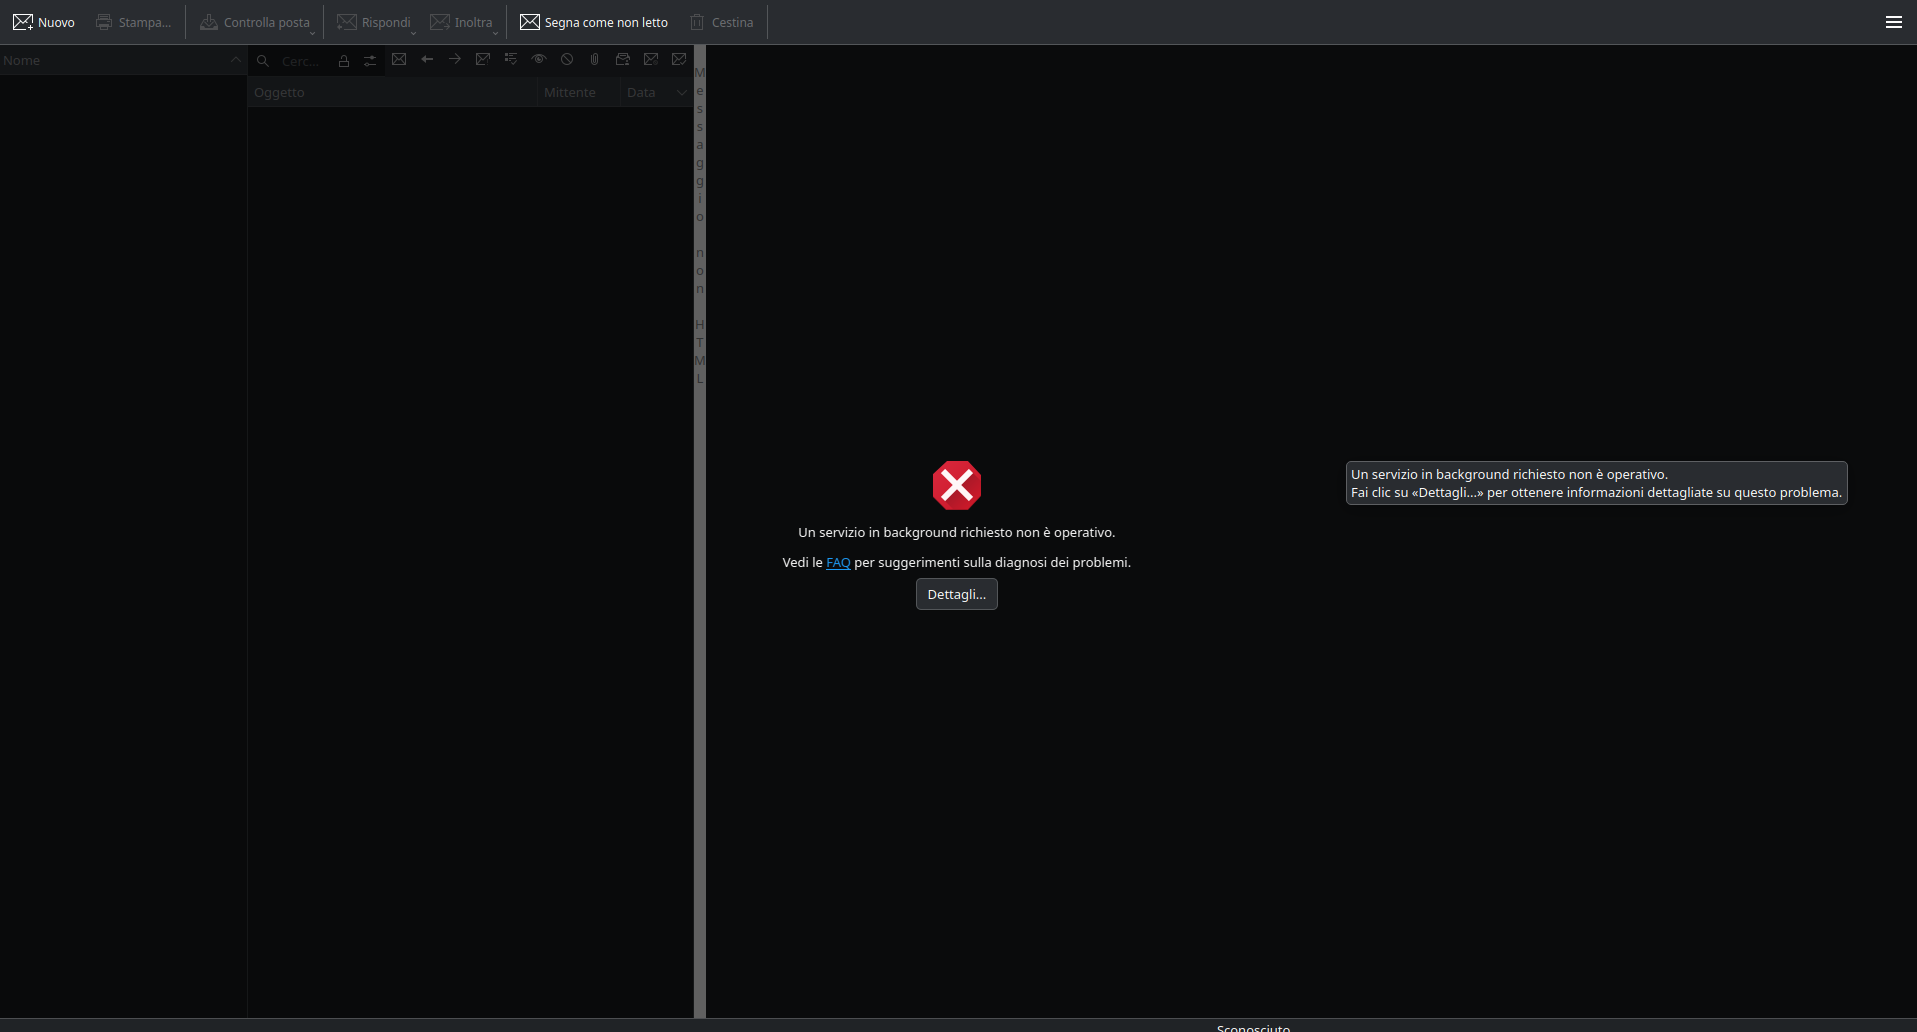Screen dimensions: 1917x1032
Task: Open the hamburger menu
Action: pyautogui.click(x=1893, y=22)
